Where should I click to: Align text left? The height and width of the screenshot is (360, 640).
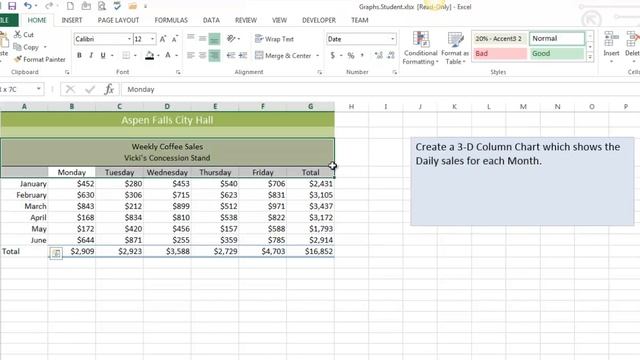[x=191, y=55]
